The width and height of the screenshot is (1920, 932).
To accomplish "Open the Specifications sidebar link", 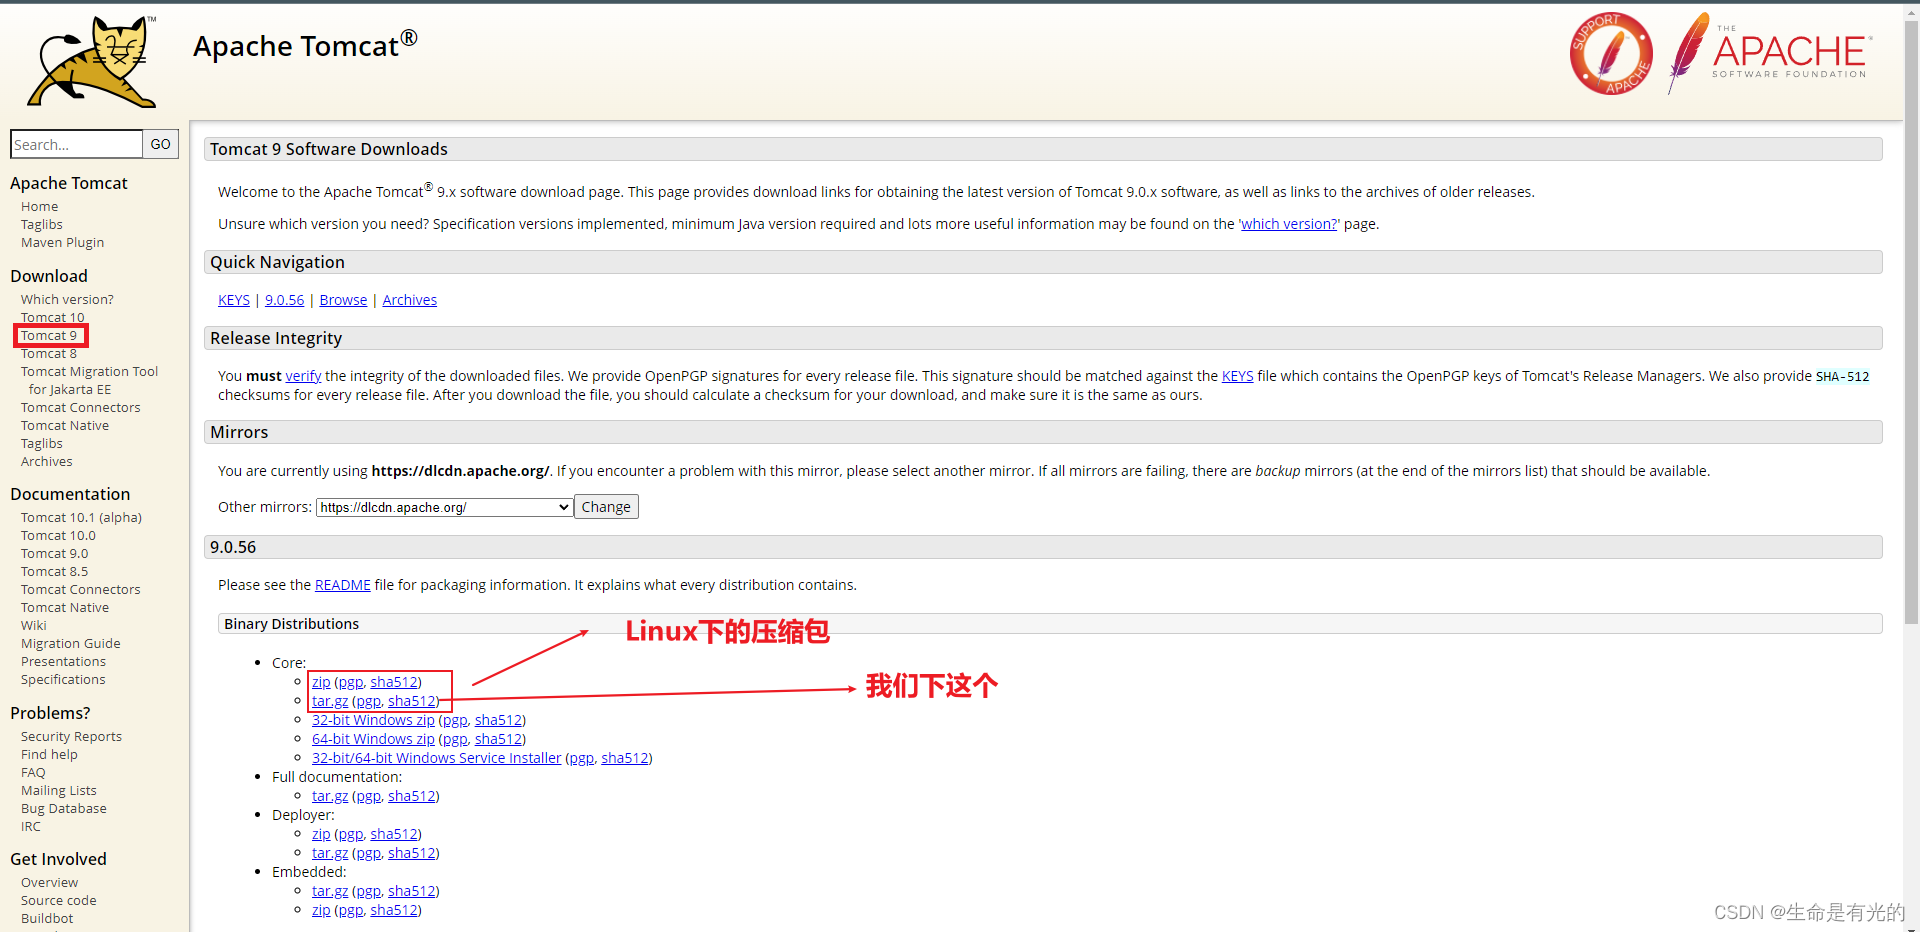I will coord(63,679).
